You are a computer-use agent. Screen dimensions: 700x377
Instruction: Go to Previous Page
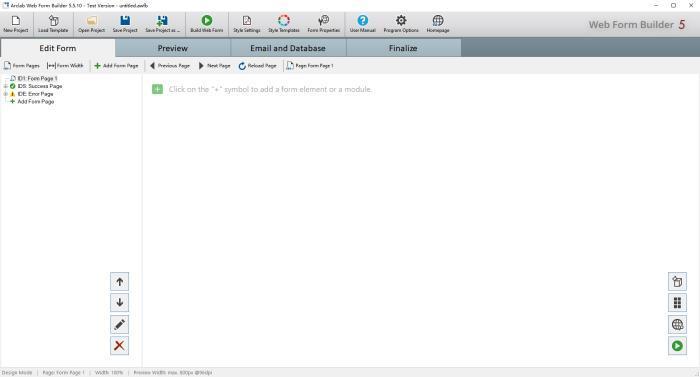click(x=170, y=66)
